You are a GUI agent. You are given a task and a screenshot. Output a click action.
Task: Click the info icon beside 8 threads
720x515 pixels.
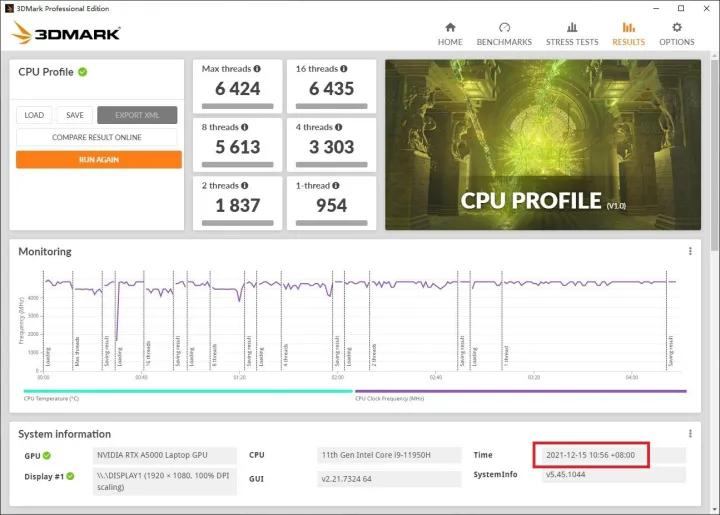coord(244,127)
